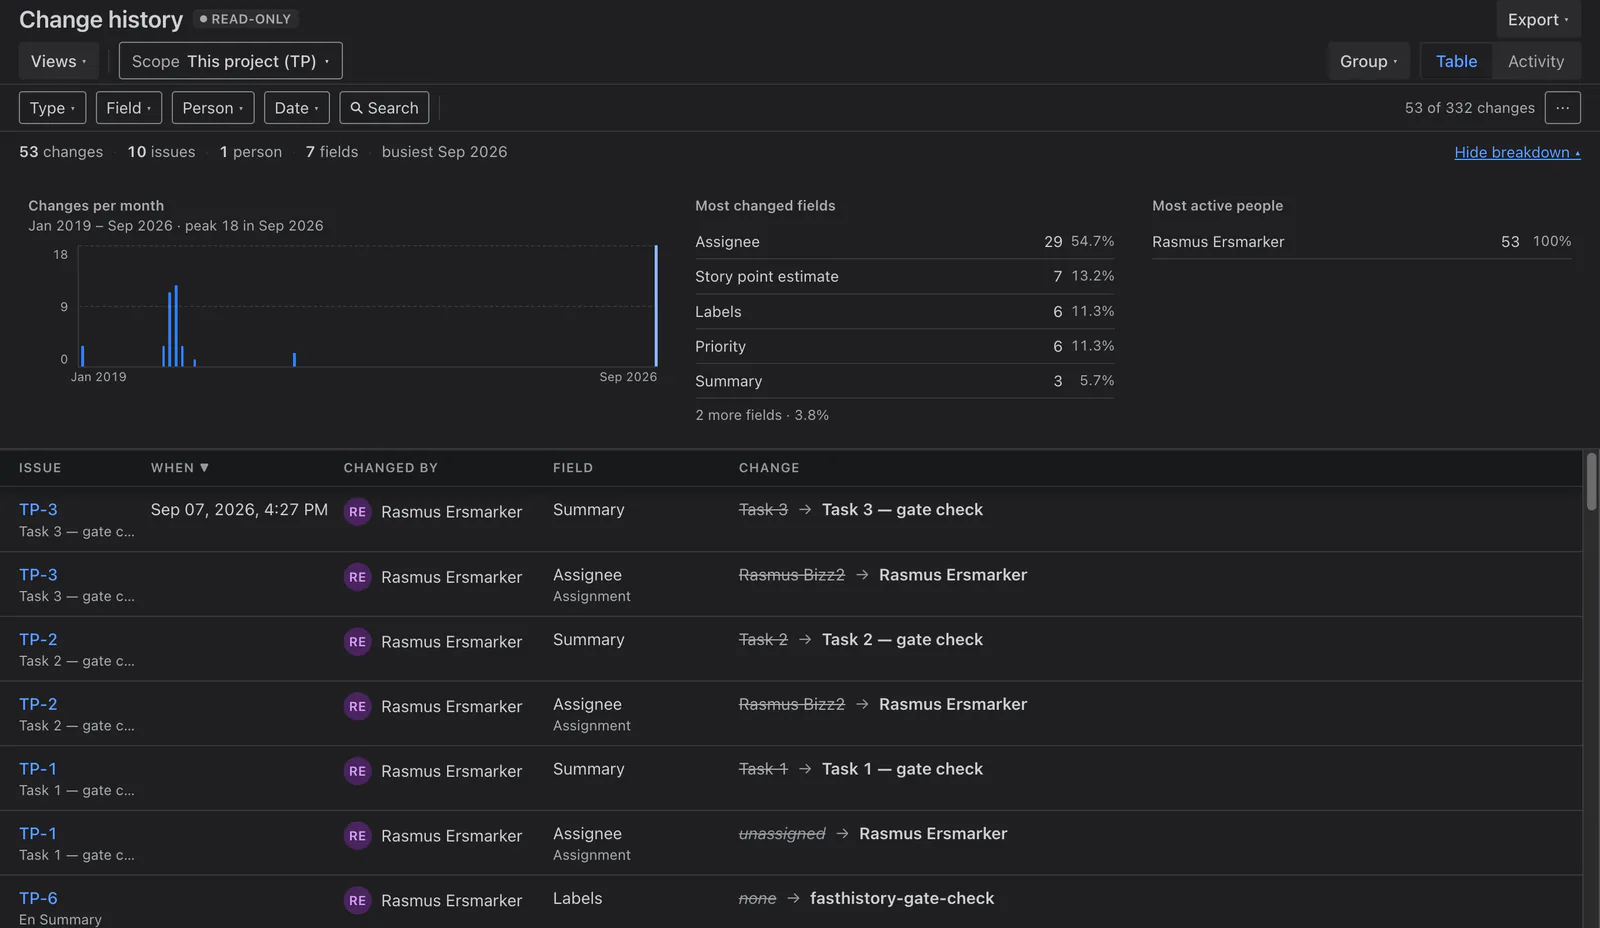Open TP-2 link in Assignee change row
The width and height of the screenshot is (1600, 928).
[38, 704]
